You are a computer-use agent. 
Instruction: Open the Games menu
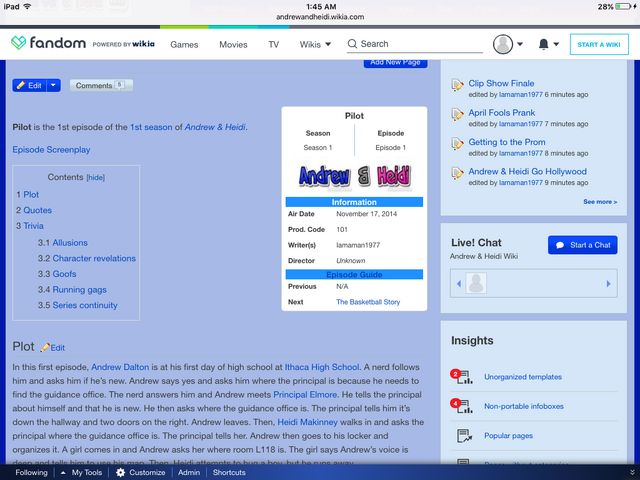(184, 44)
